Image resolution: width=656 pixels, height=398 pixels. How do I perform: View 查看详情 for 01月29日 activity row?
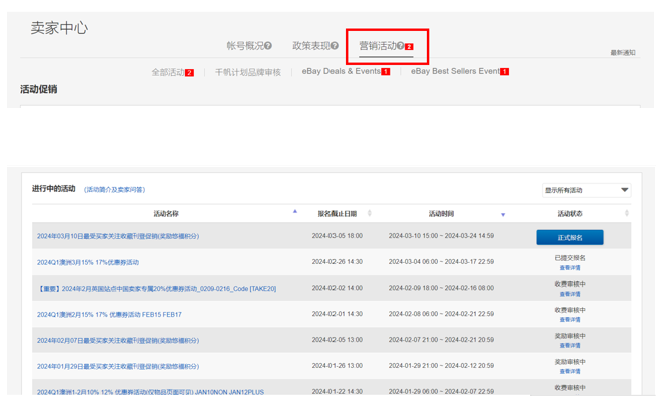(570, 372)
